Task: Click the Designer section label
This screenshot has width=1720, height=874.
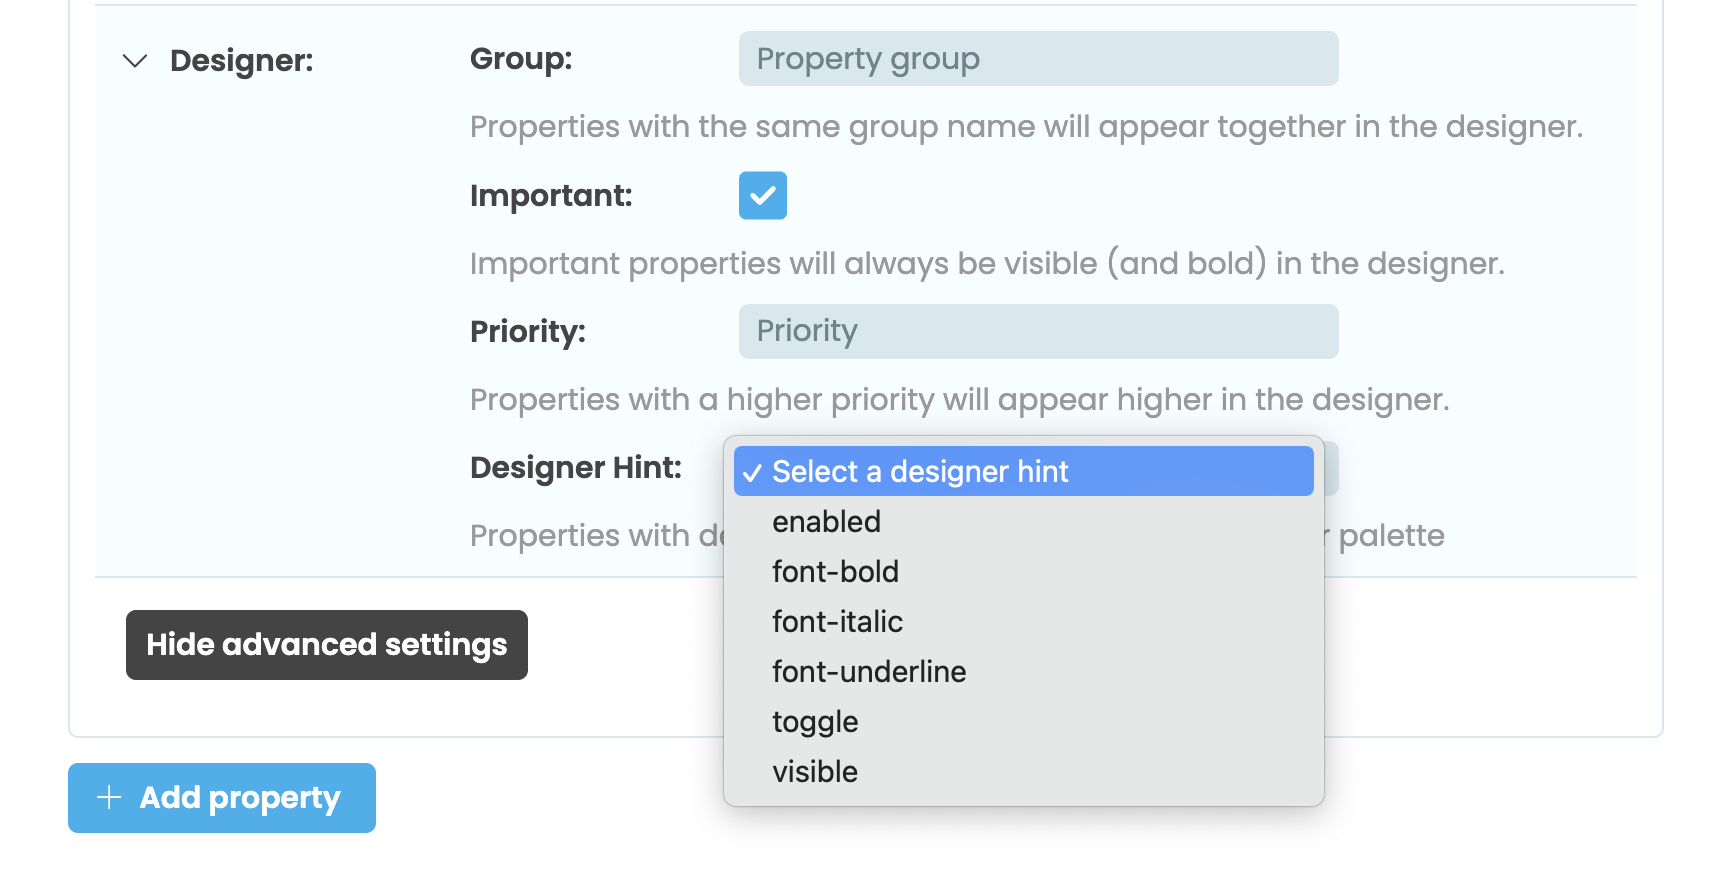Action: [243, 60]
